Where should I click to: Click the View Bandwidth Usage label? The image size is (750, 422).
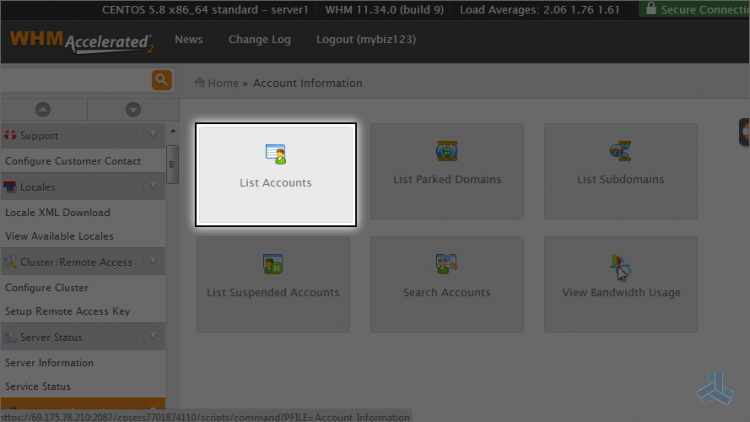[621, 293]
